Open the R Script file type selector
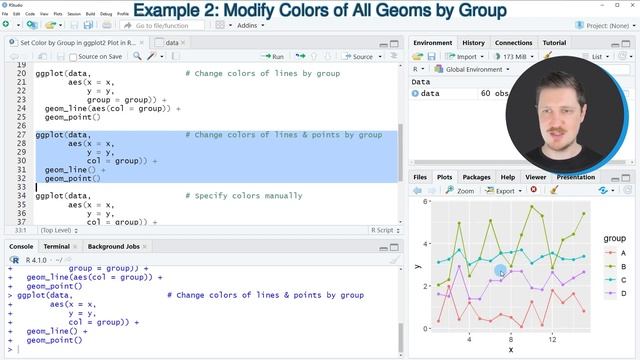Viewport: 640px width, 360px height. (385, 230)
